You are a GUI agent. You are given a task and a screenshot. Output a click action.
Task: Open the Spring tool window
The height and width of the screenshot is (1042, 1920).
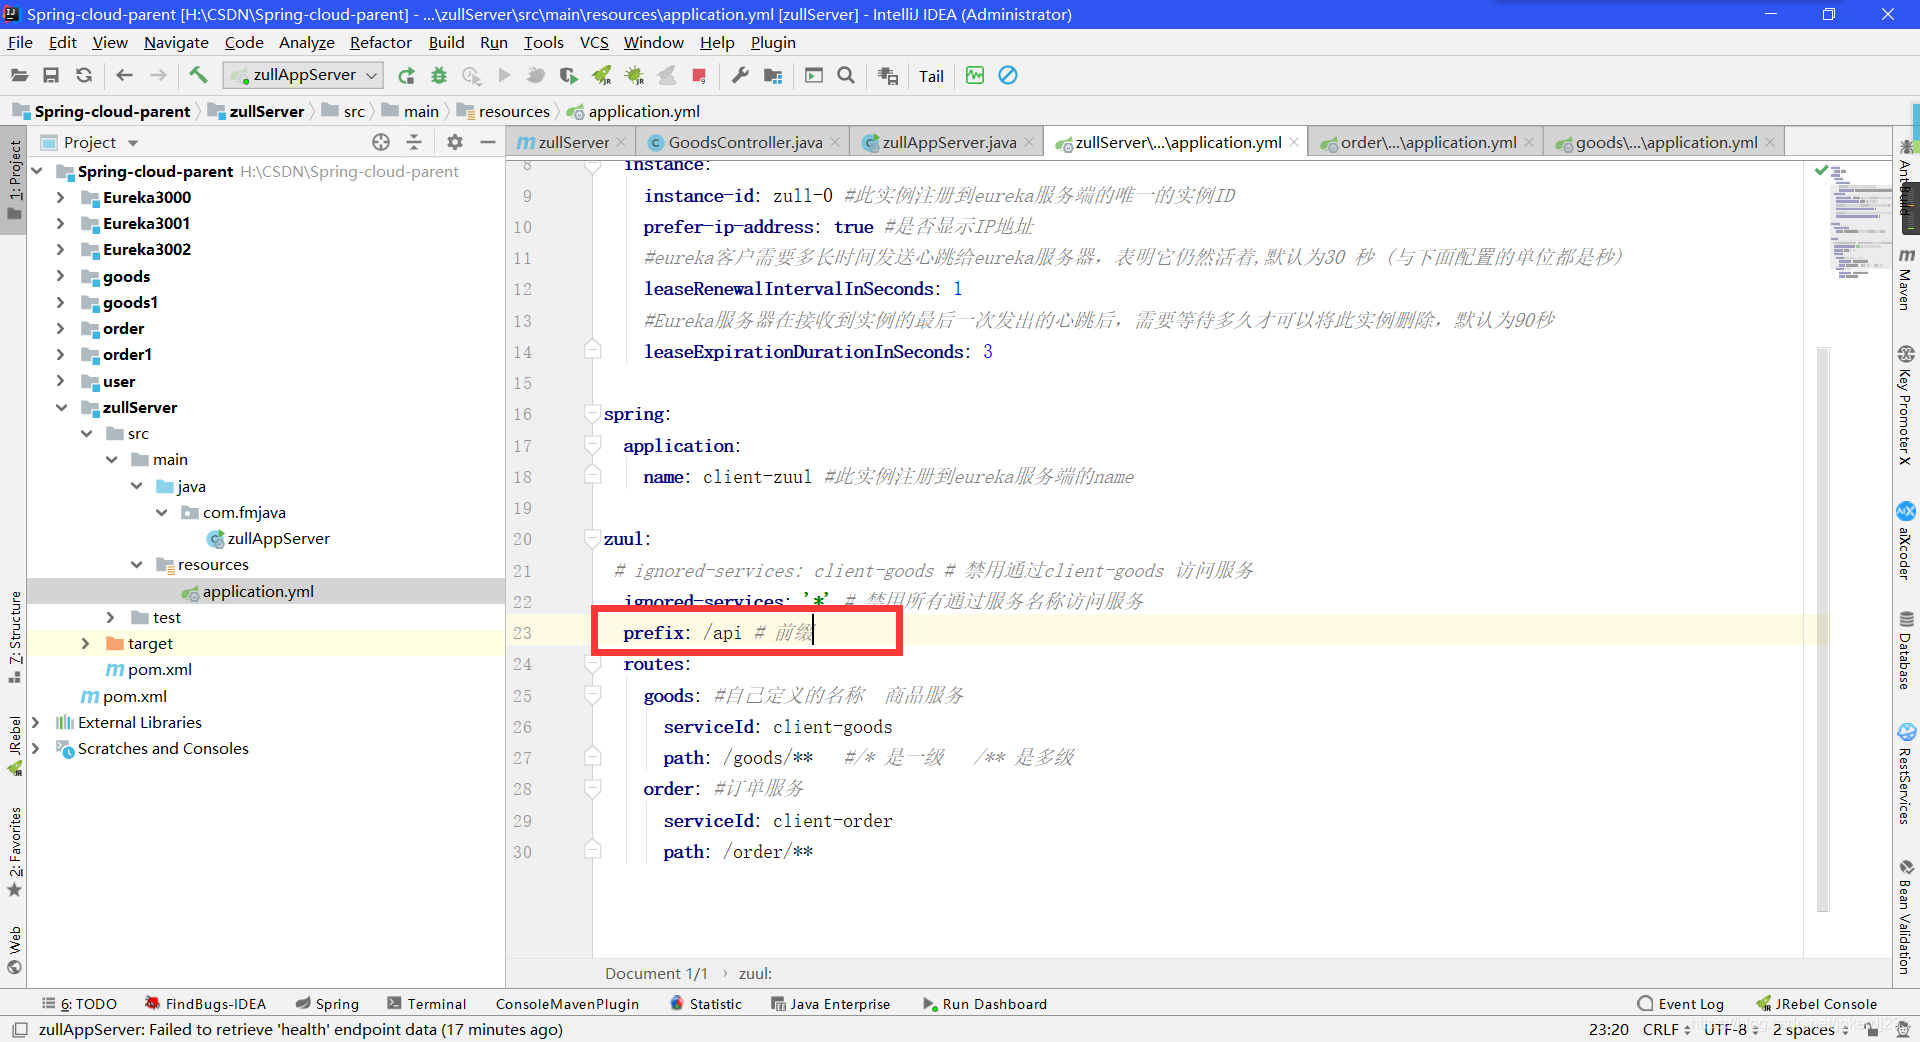click(327, 1004)
